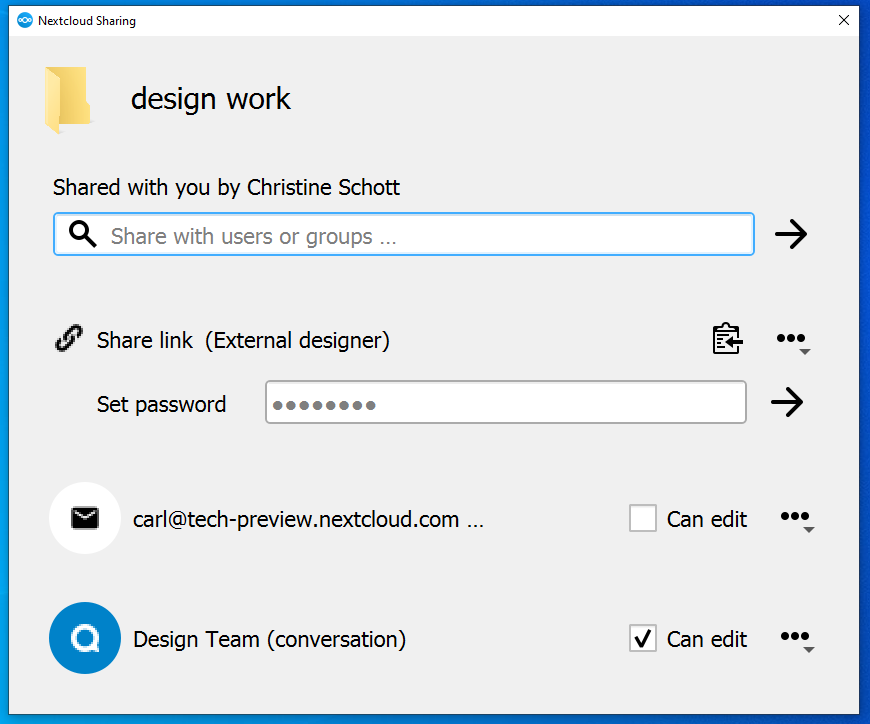Focus the Share with users or groups field
Image resolution: width=870 pixels, height=724 pixels.
point(404,234)
